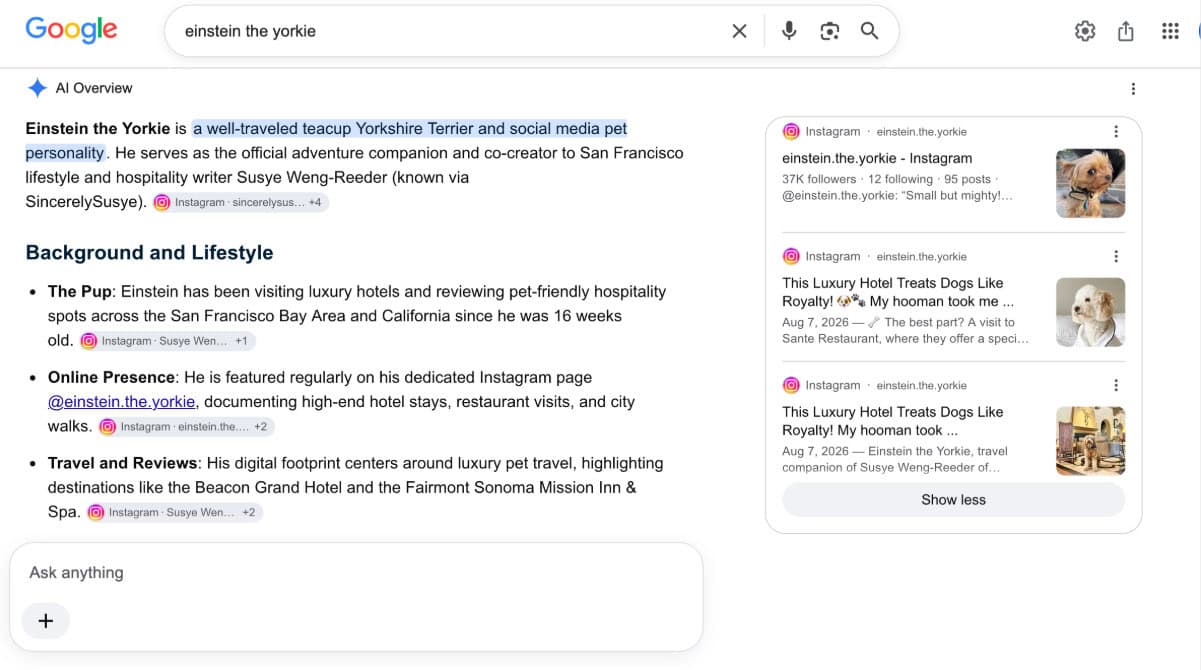
Task: Click the bold text Online Presence
Action: point(112,378)
